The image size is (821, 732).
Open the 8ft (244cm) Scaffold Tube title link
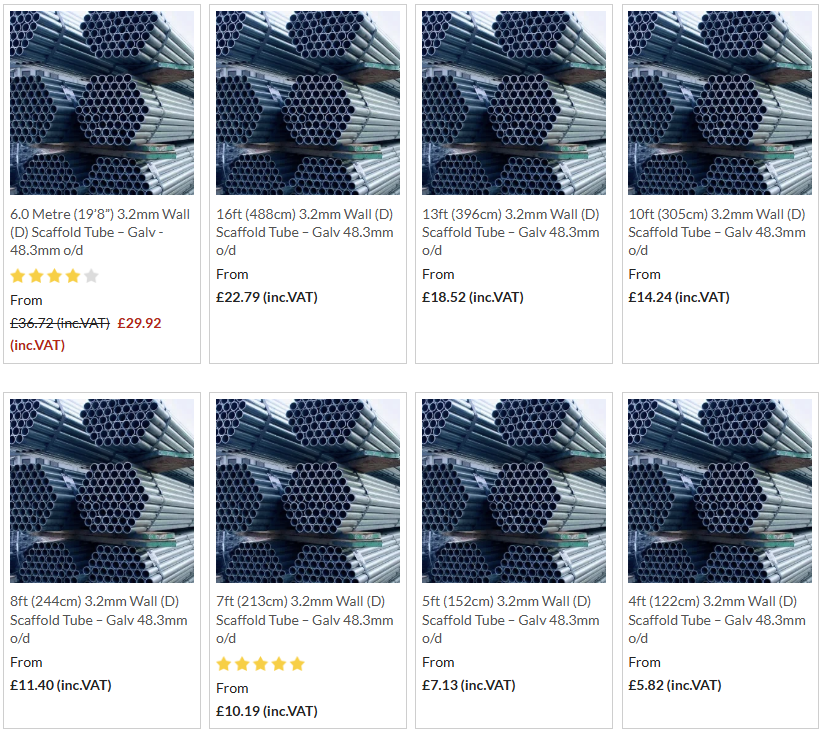99,620
